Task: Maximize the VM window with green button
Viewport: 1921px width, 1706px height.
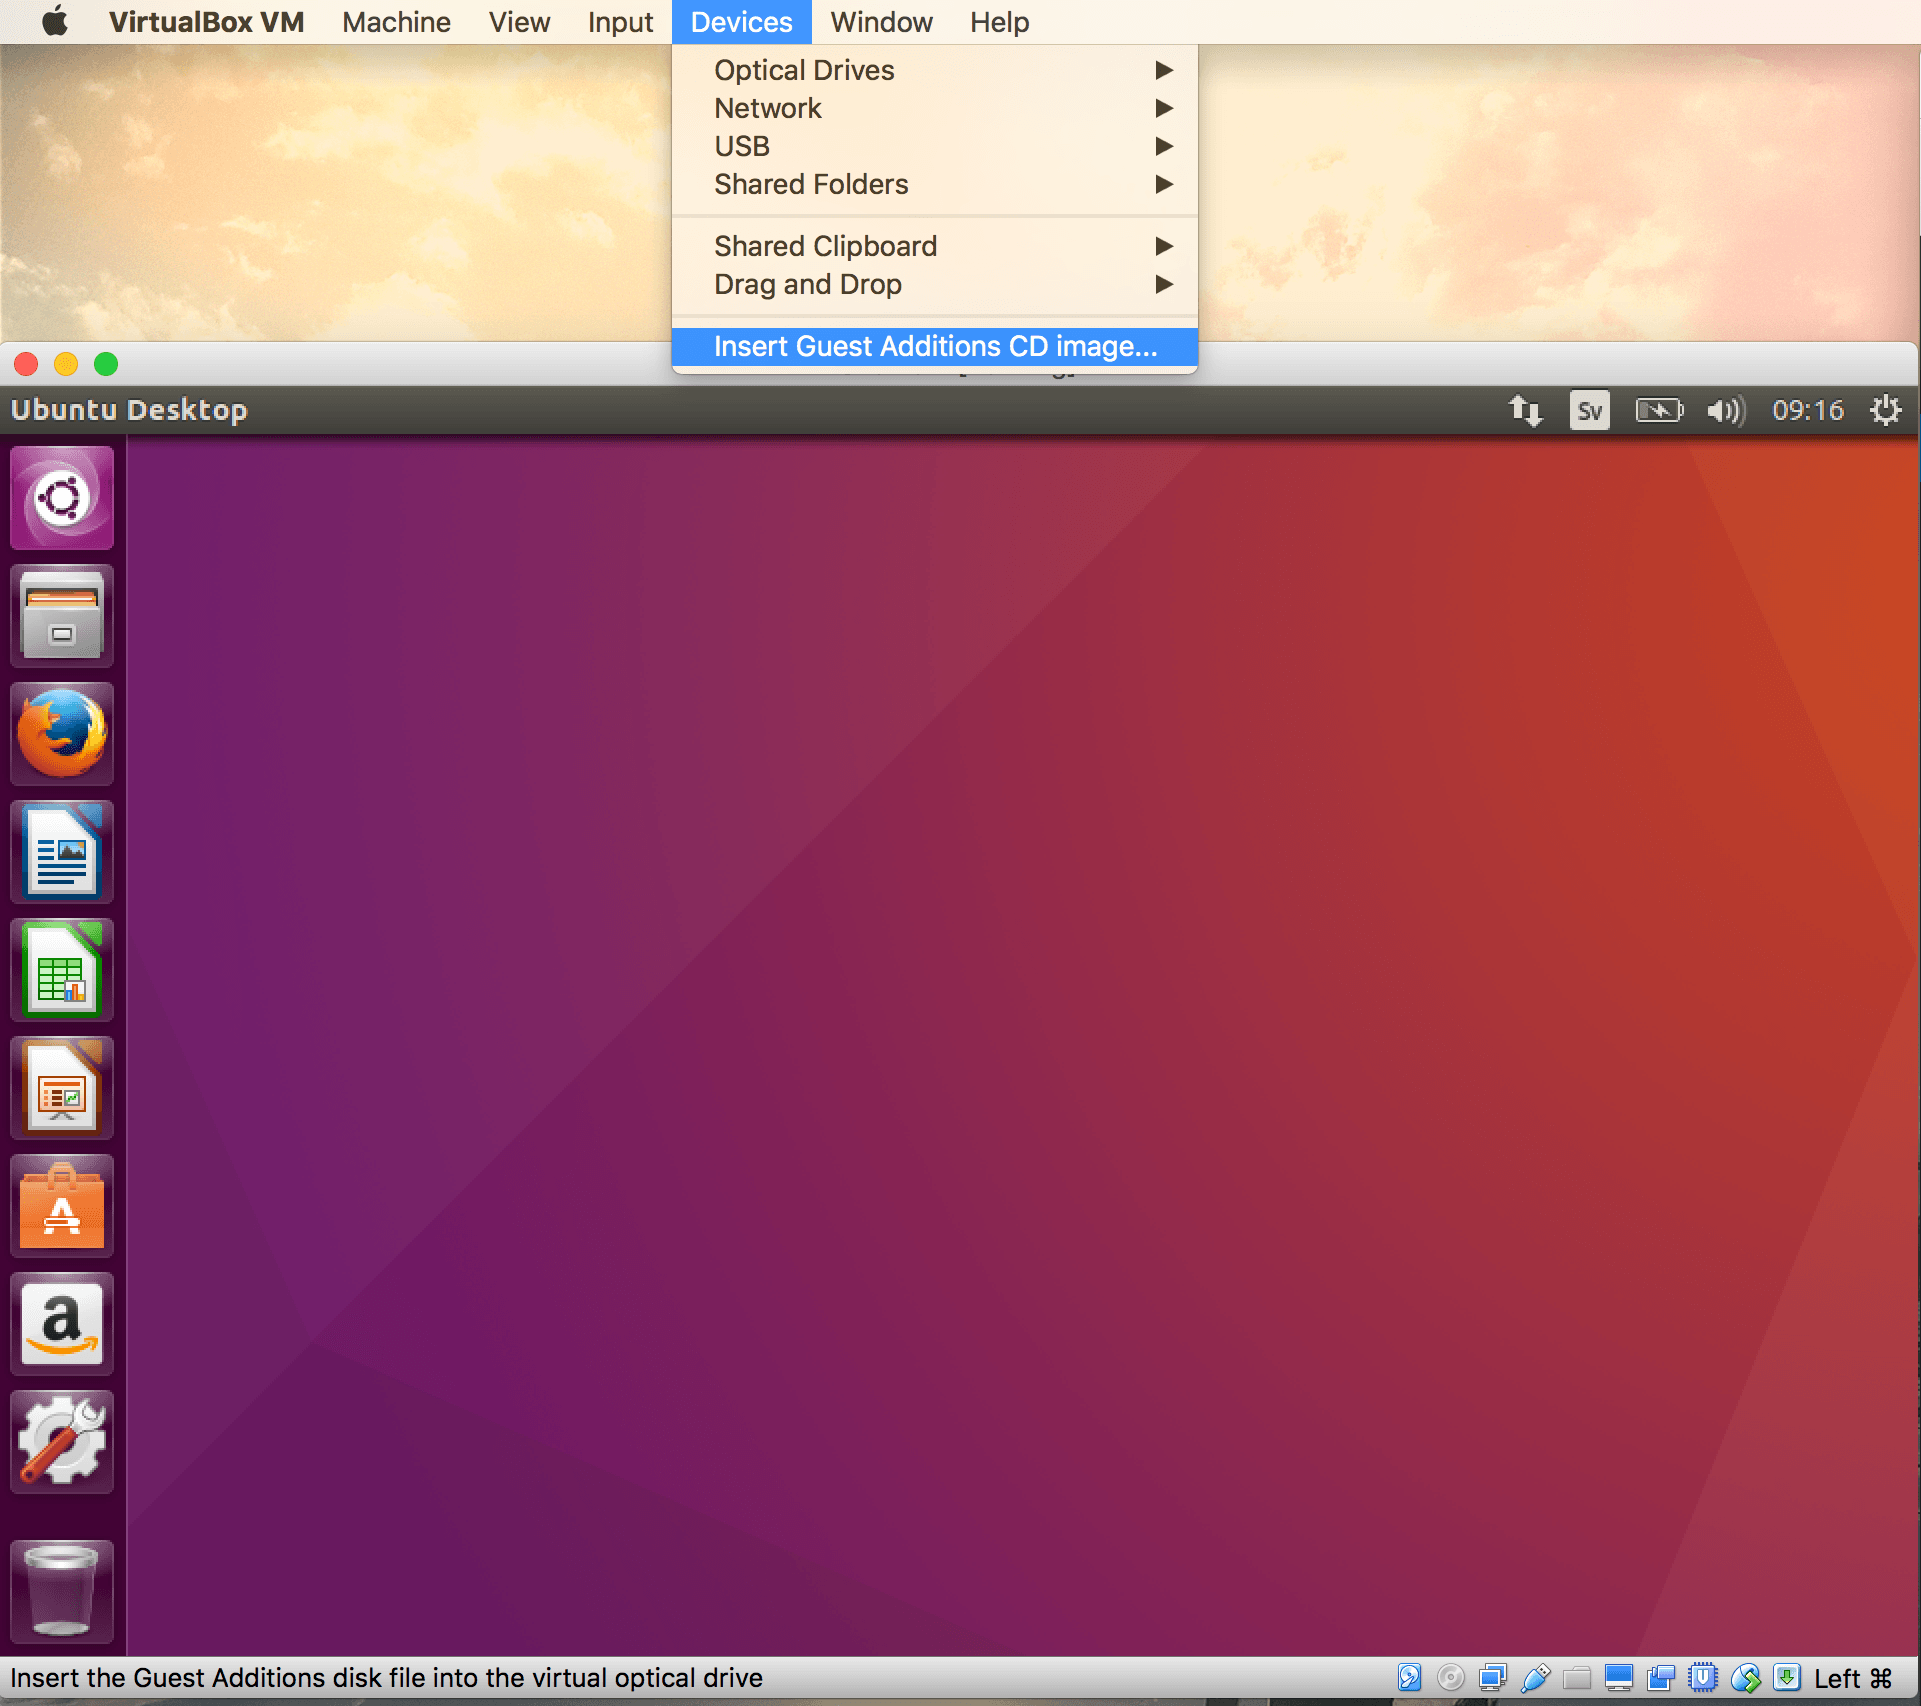Action: click(x=106, y=364)
